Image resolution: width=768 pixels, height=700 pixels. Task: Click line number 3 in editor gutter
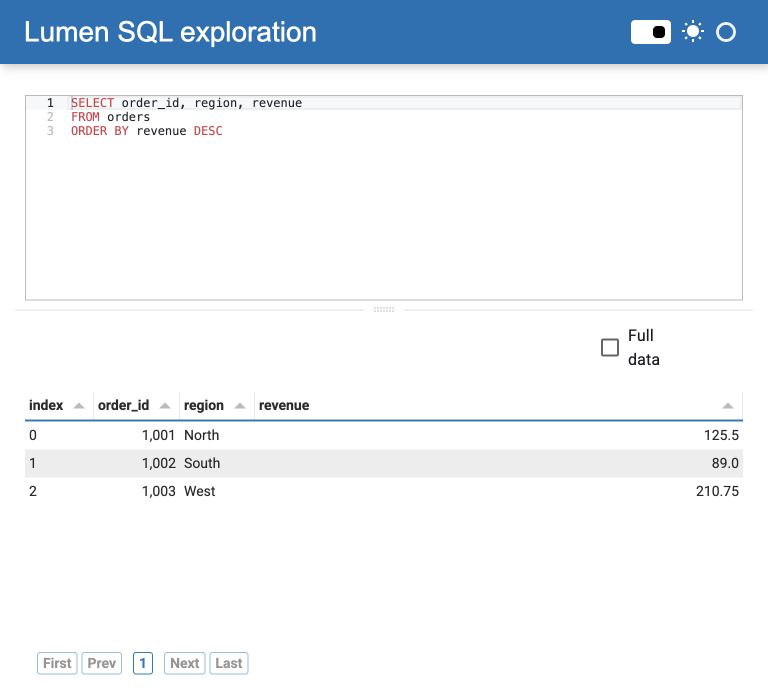(x=50, y=131)
